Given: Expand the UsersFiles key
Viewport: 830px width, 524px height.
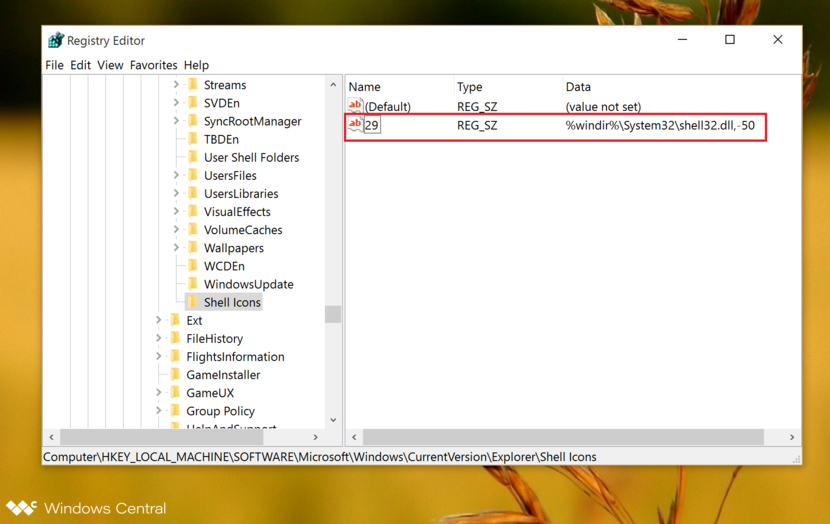Looking at the screenshot, I should pos(176,175).
